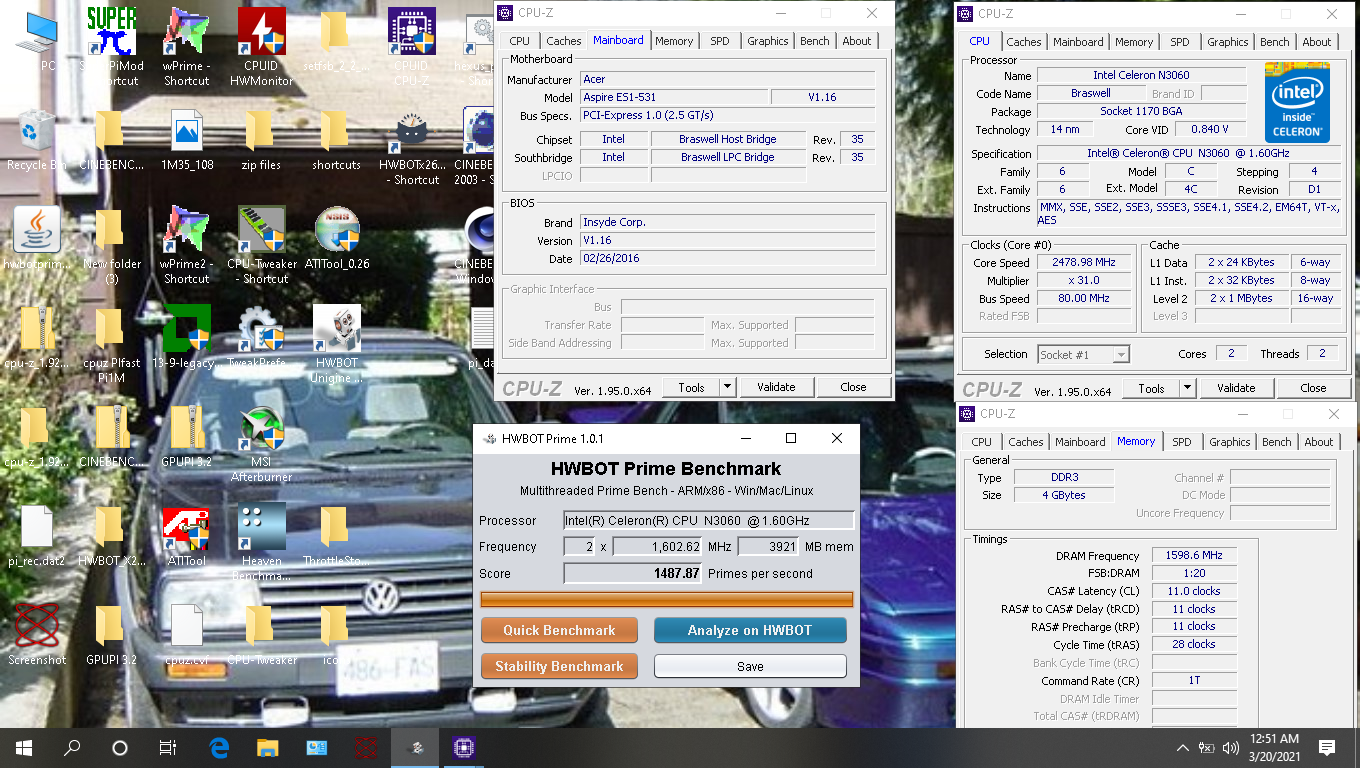This screenshot has width=1360, height=768.
Task: Open the taskbar search icon
Action: (x=72, y=747)
